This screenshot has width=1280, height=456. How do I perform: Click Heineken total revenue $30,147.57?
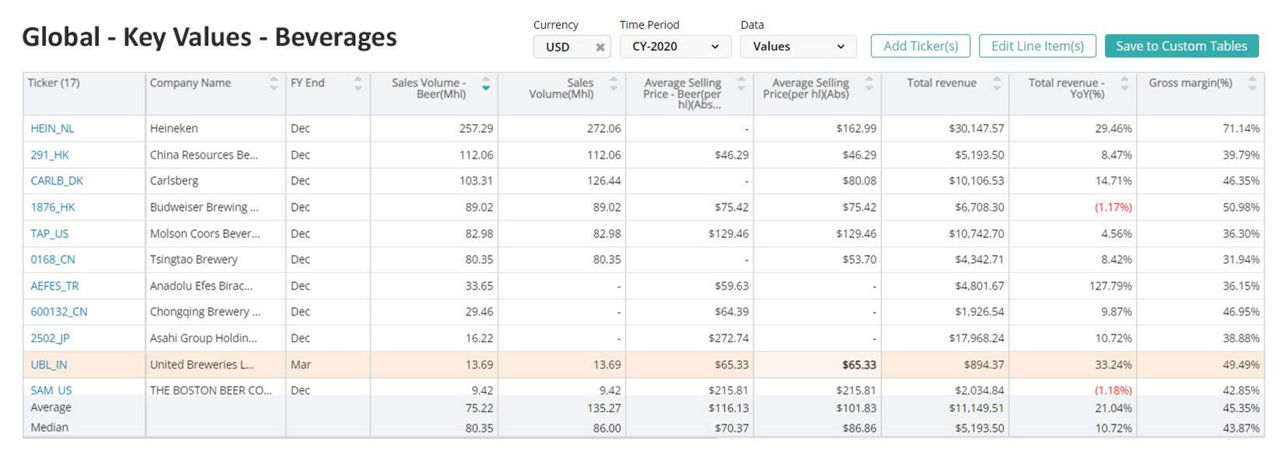coord(975,129)
